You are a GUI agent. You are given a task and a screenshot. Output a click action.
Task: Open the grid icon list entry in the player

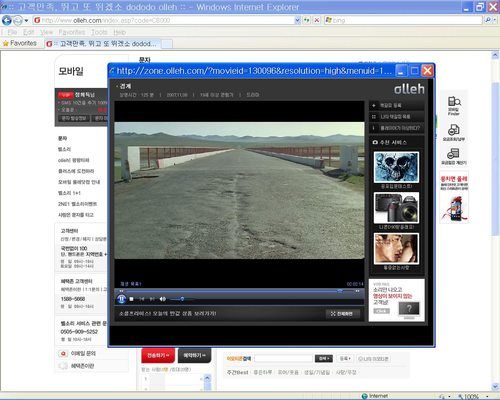point(396,117)
